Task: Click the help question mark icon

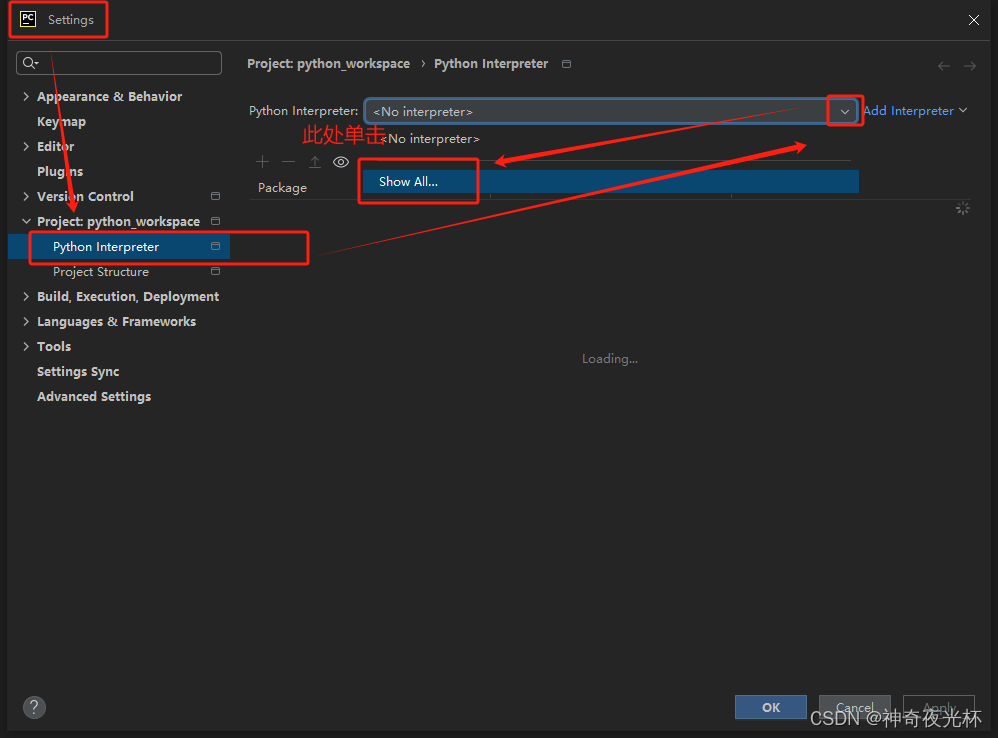Action: [34, 707]
